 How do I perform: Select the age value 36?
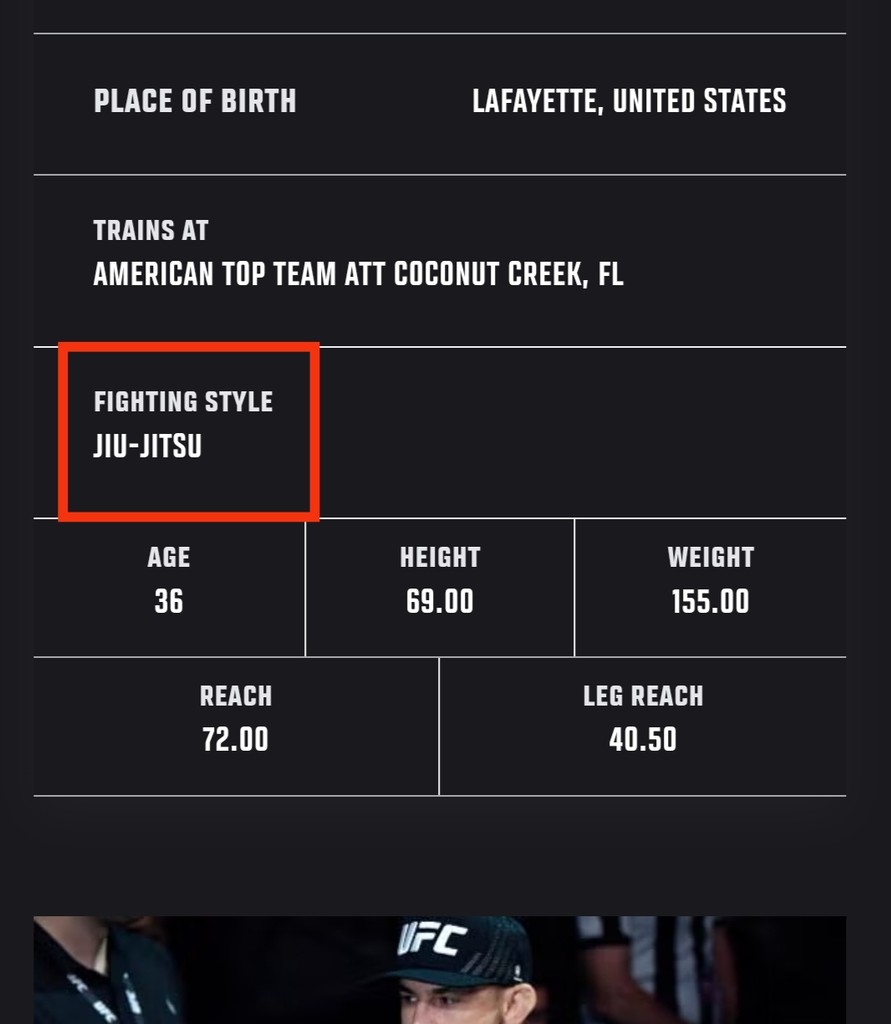pyautogui.click(x=169, y=601)
